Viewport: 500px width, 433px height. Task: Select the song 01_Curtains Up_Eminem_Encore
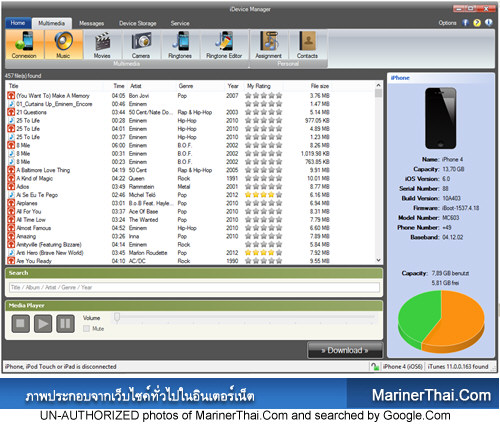pos(54,104)
